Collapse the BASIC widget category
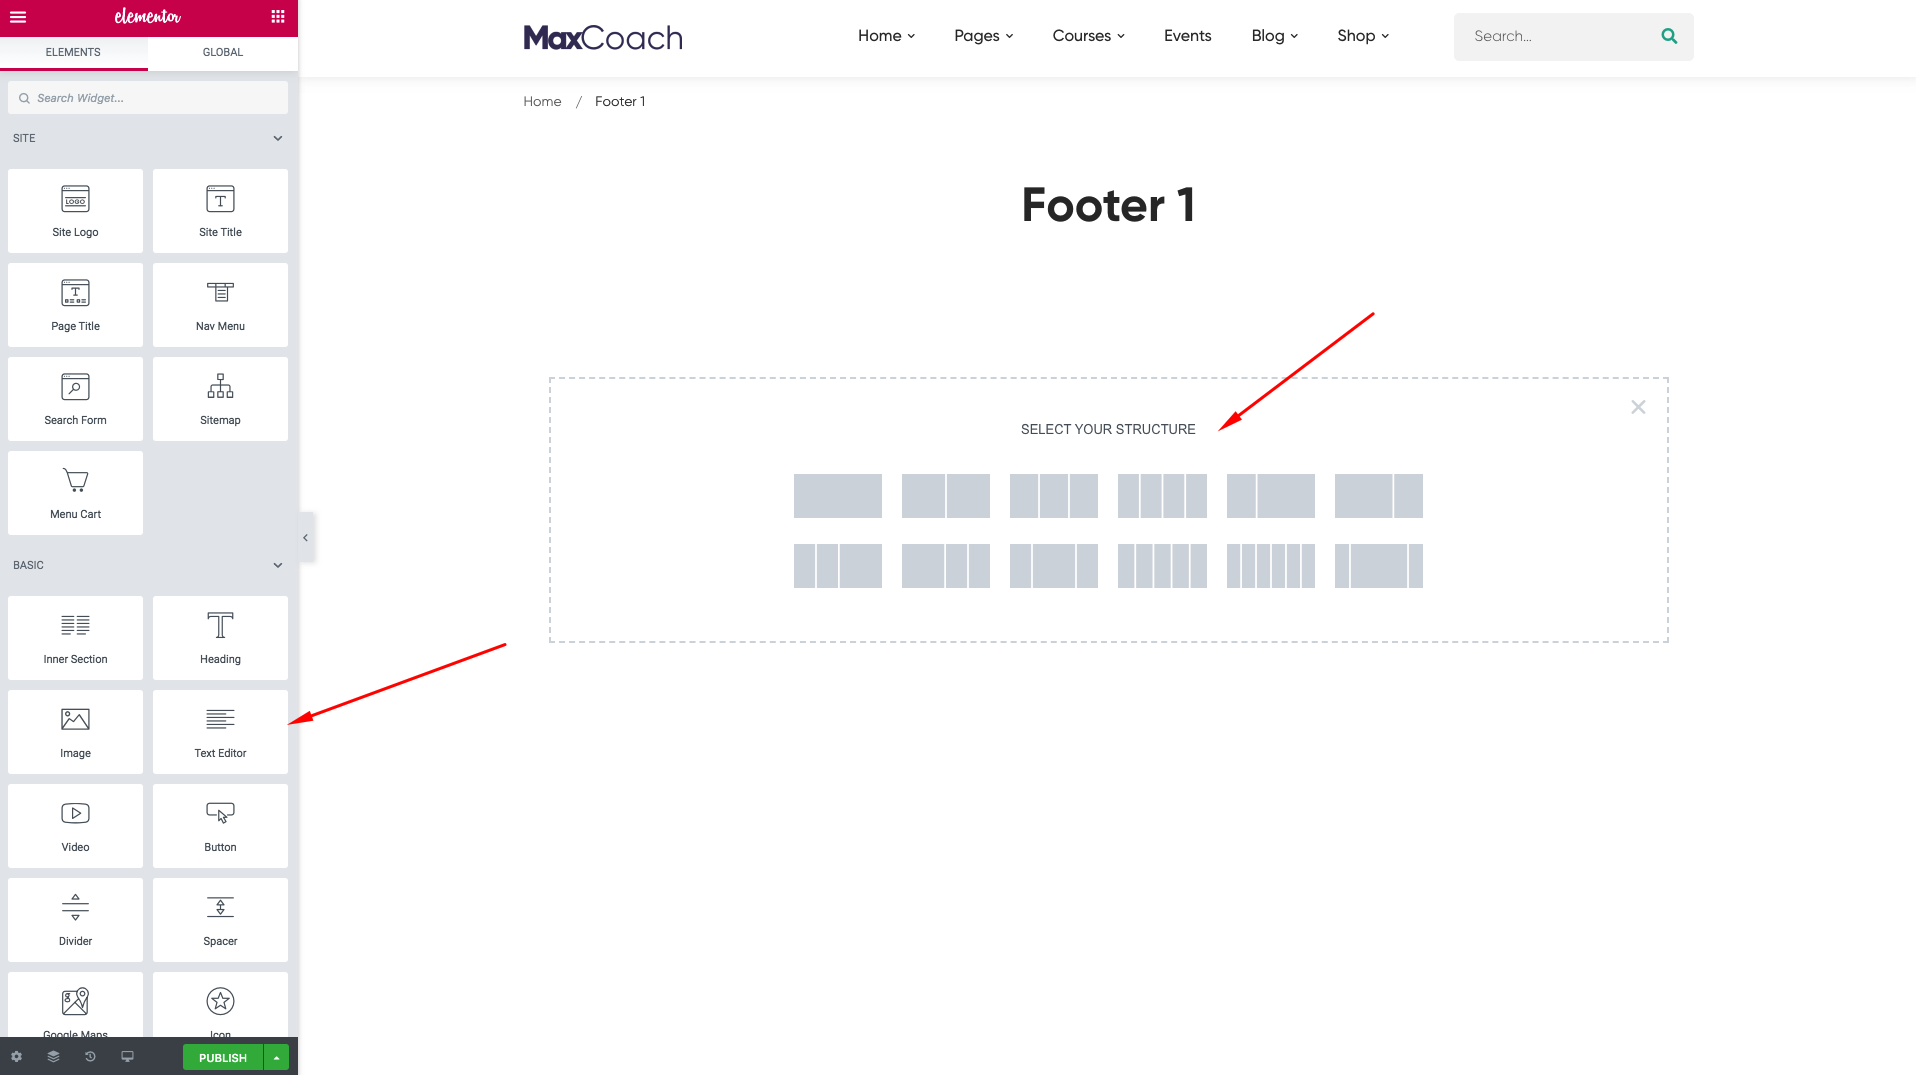Image resolution: width=1916 pixels, height=1075 pixels. click(278, 565)
